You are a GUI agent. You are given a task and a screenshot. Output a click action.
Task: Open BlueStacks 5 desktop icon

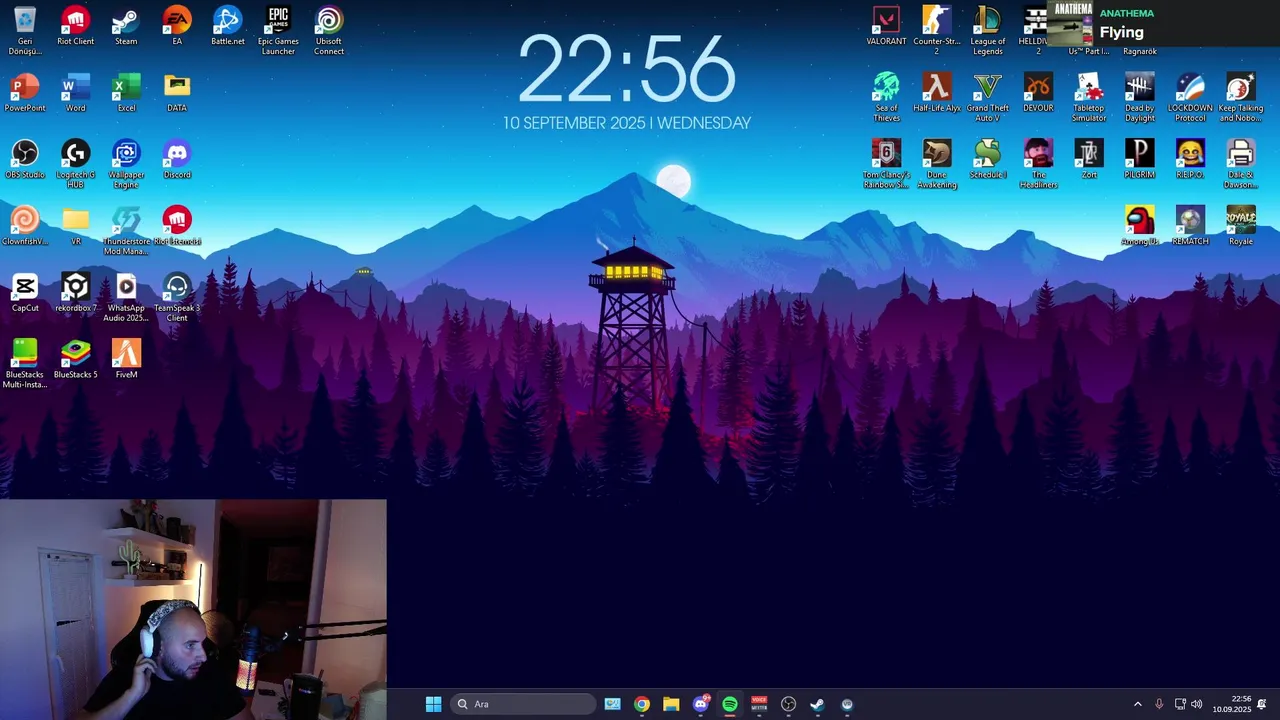[75, 360]
